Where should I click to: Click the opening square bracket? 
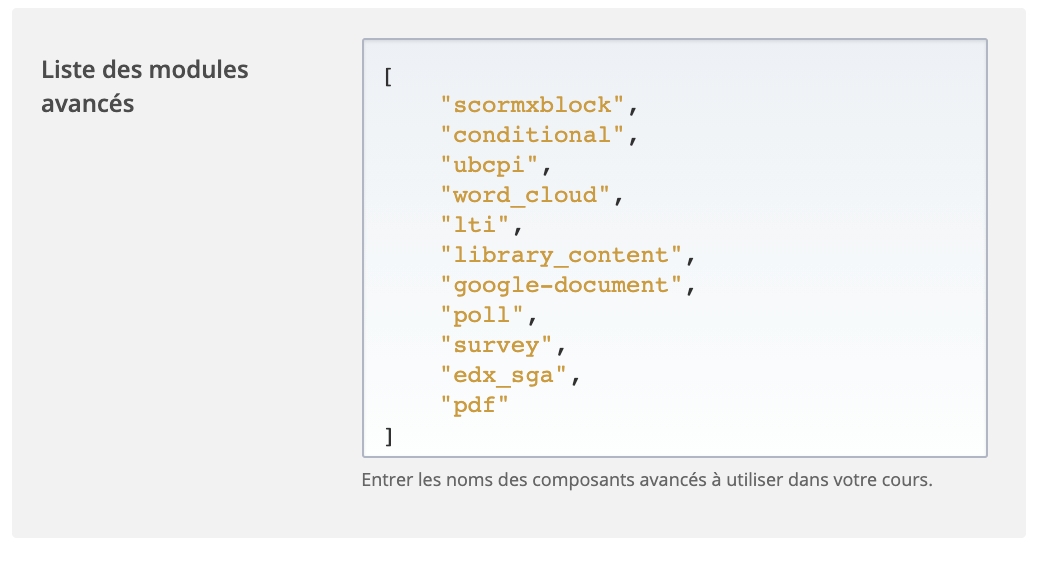[388, 77]
